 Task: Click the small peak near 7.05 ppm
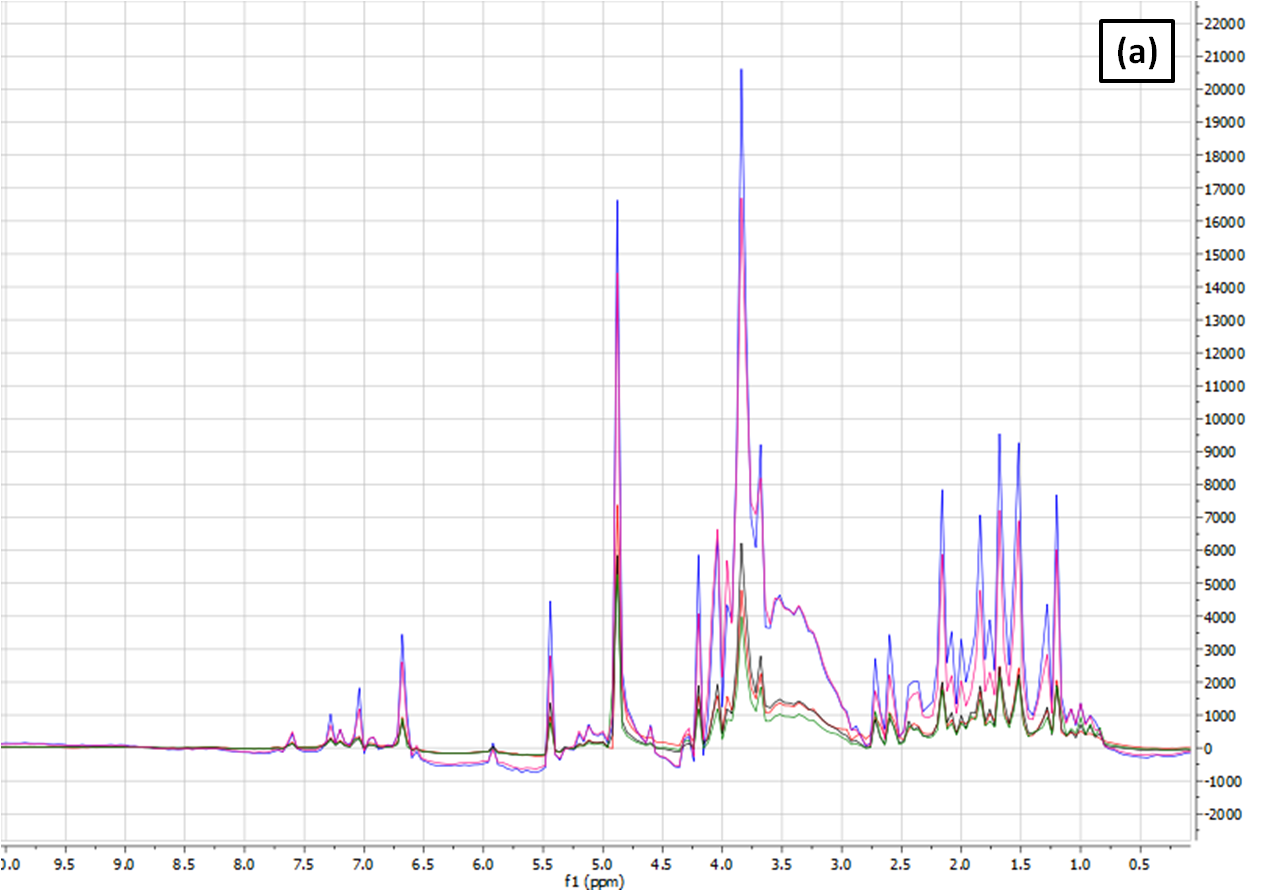tap(359, 689)
